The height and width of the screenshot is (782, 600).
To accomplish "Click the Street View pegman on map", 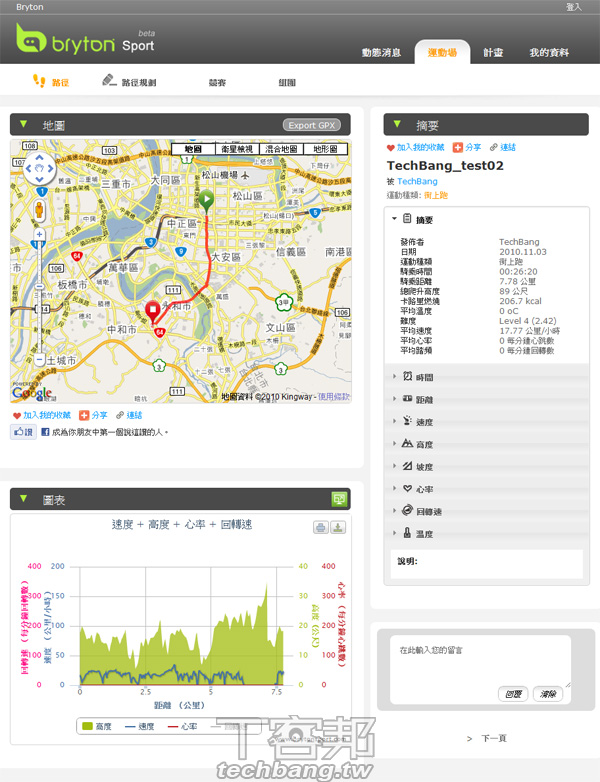I will tap(39, 210).
